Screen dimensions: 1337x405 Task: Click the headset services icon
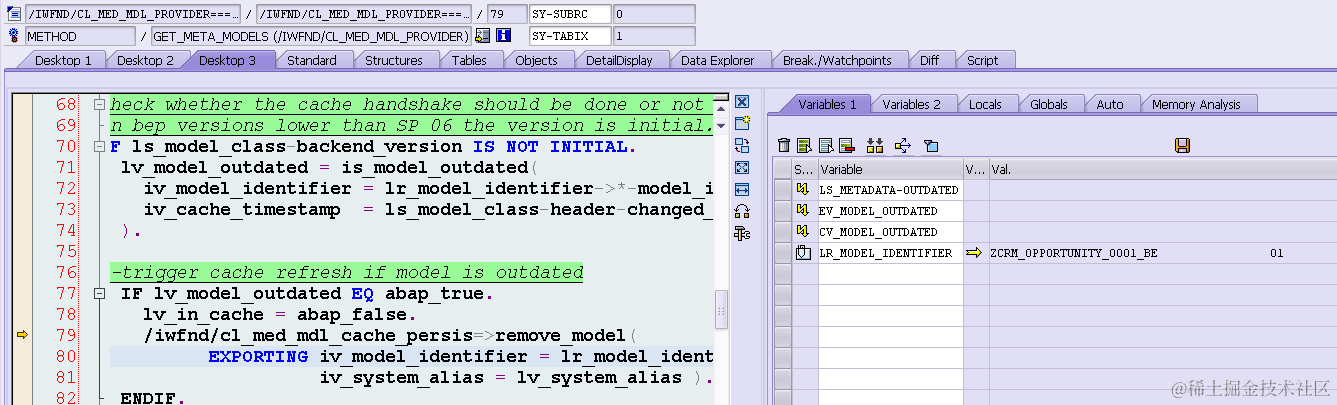coord(742,211)
